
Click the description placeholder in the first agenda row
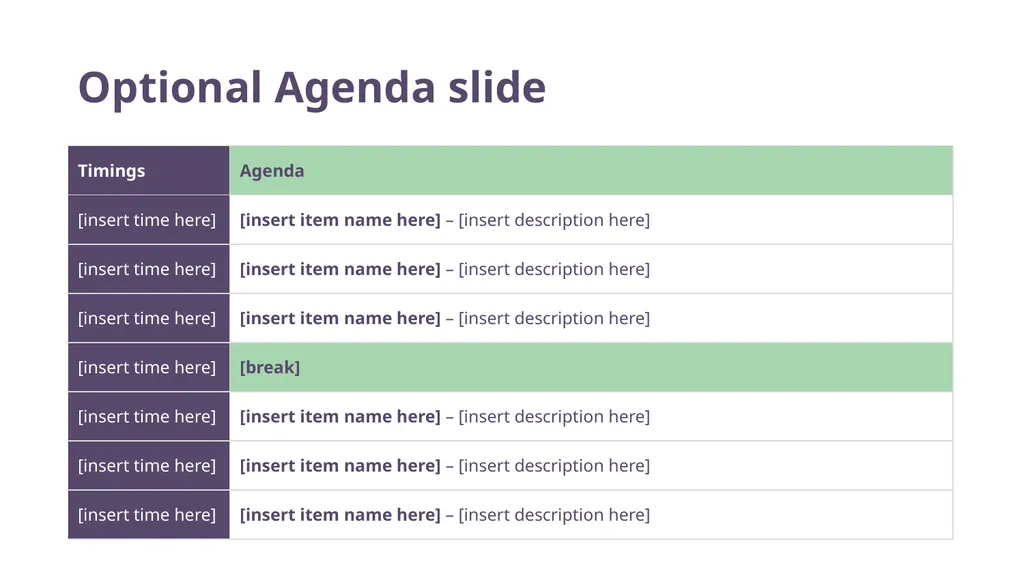(554, 220)
